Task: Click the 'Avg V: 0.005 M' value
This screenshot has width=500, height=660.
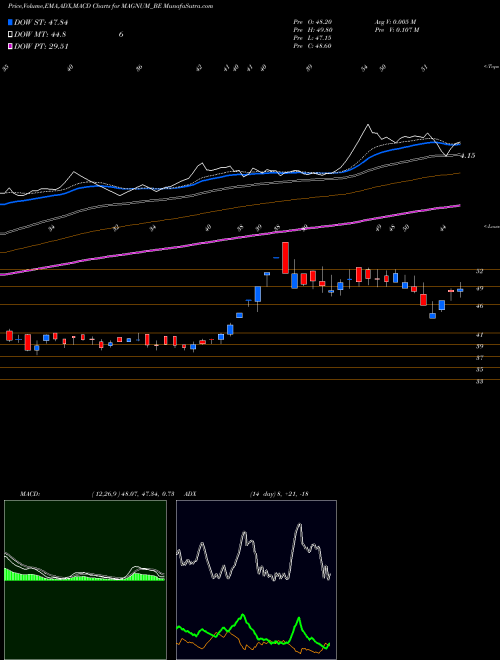Action: [395, 22]
